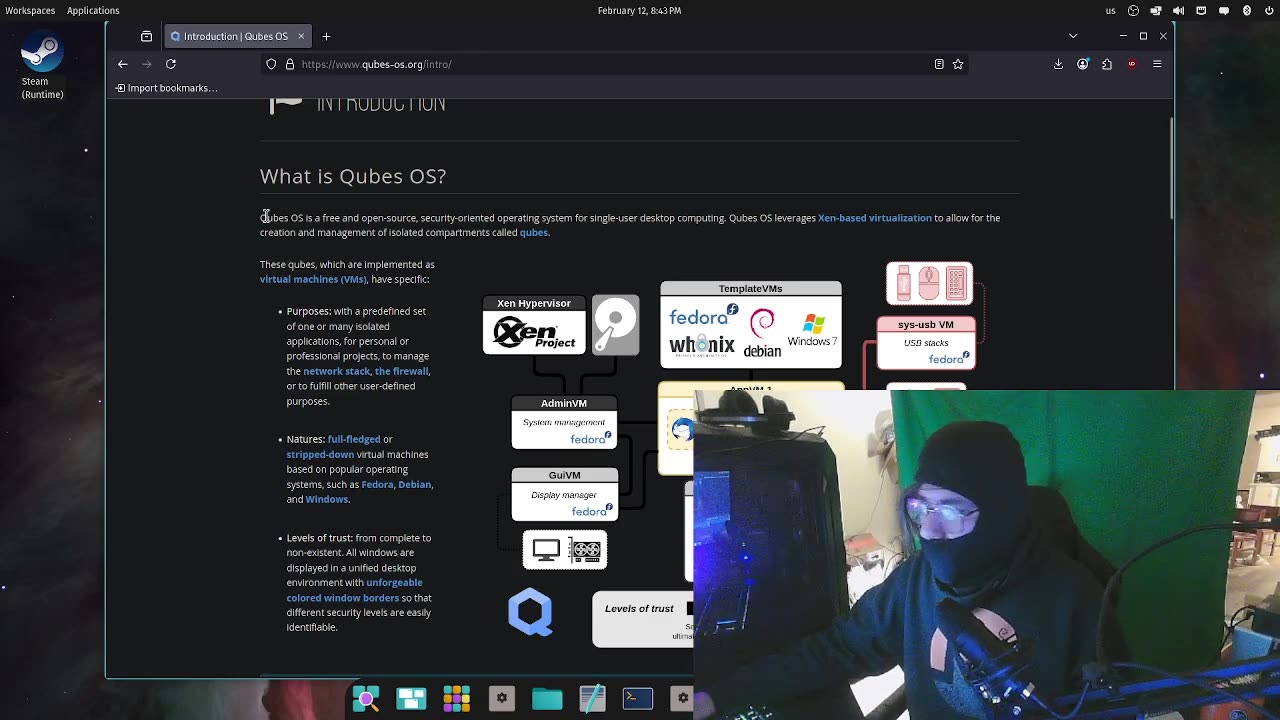Open the Firefox account menu

[x=1083, y=64]
